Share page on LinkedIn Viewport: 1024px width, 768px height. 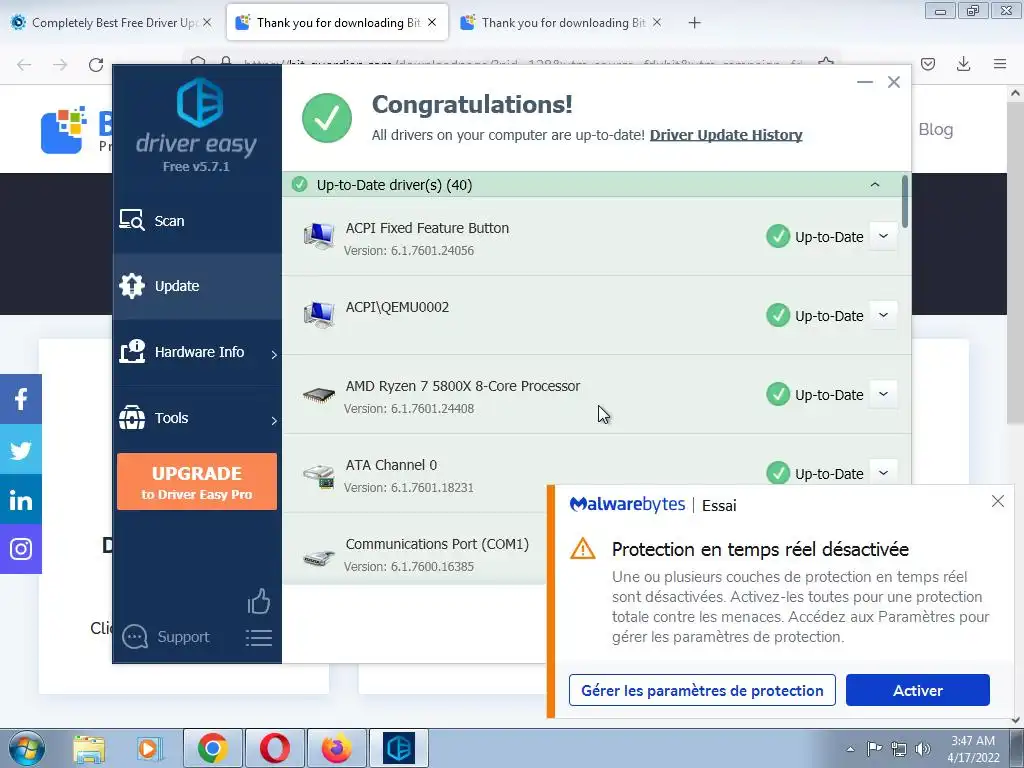coord(21,500)
